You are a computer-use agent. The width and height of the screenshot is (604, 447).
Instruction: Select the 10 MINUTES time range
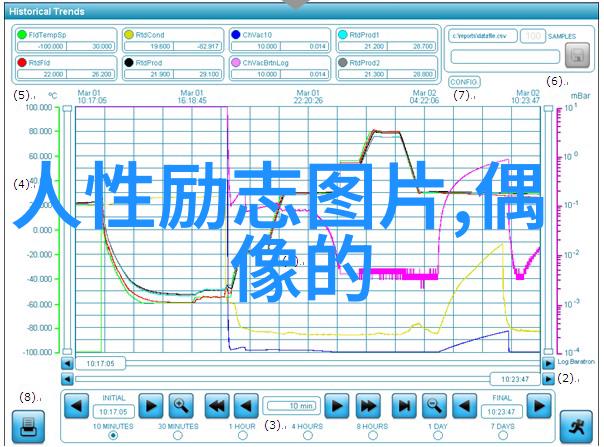click(113, 435)
